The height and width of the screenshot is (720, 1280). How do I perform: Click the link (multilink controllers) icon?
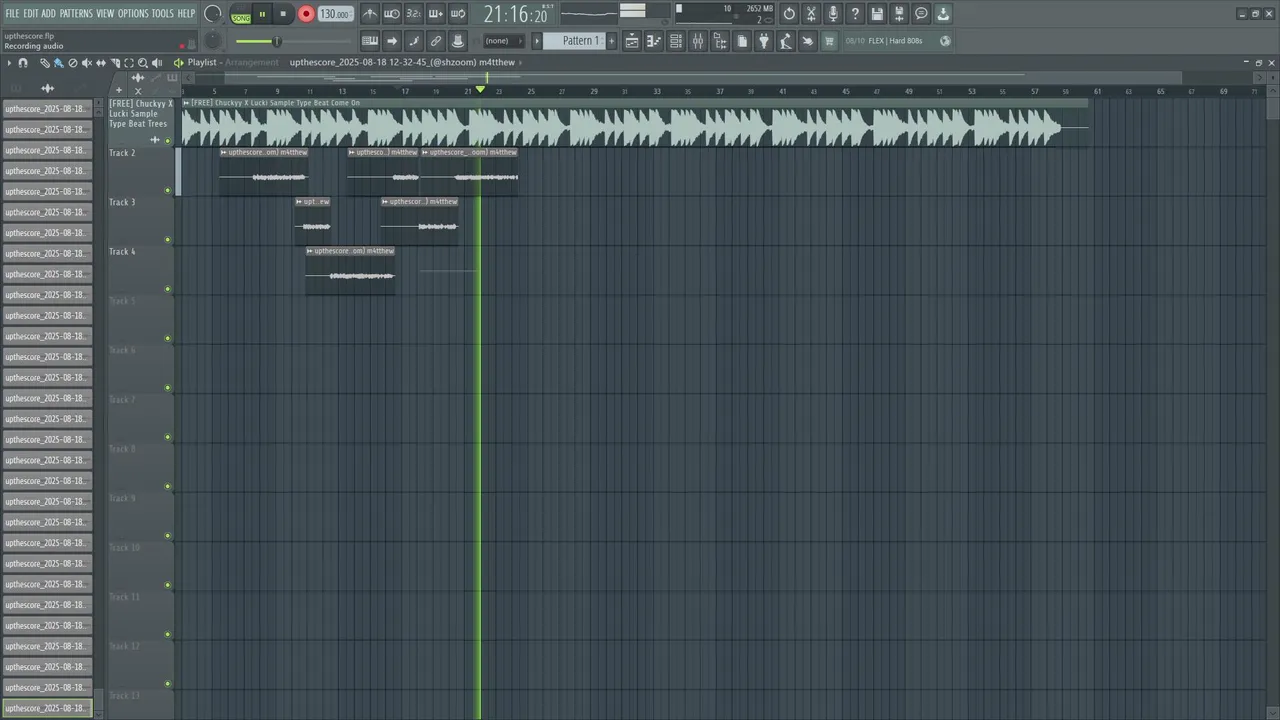point(436,41)
